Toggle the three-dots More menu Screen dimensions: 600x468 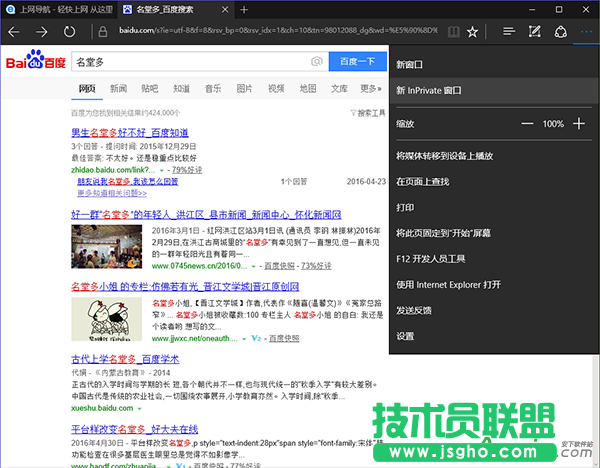[x=586, y=32]
